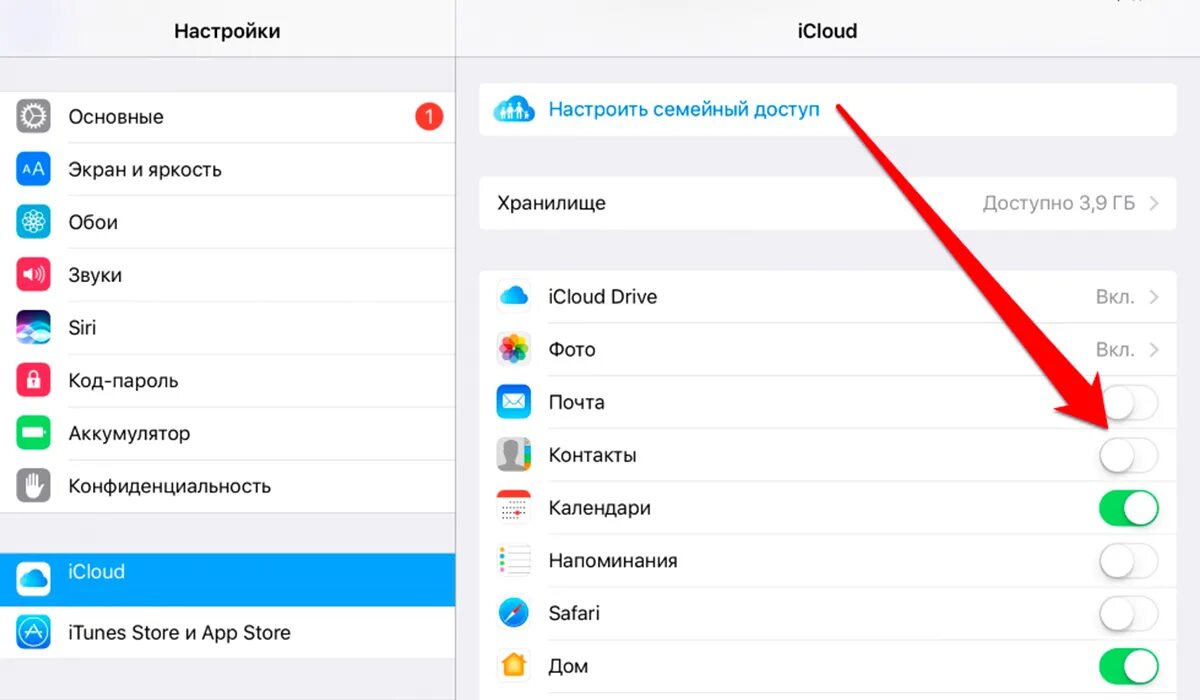This screenshot has width=1200, height=700.
Task: Tap the Почта label
Action: [577, 403]
